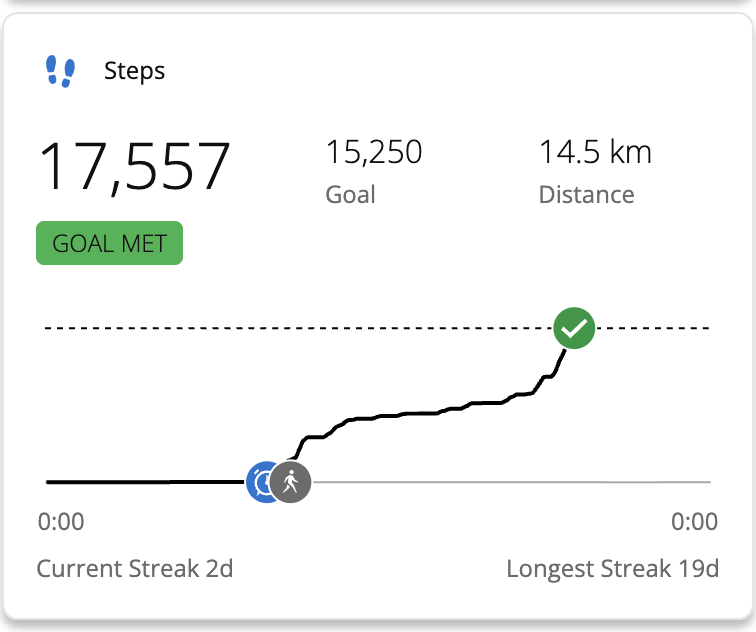Click the Distance label
The image size is (756, 632).
tap(586, 194)
